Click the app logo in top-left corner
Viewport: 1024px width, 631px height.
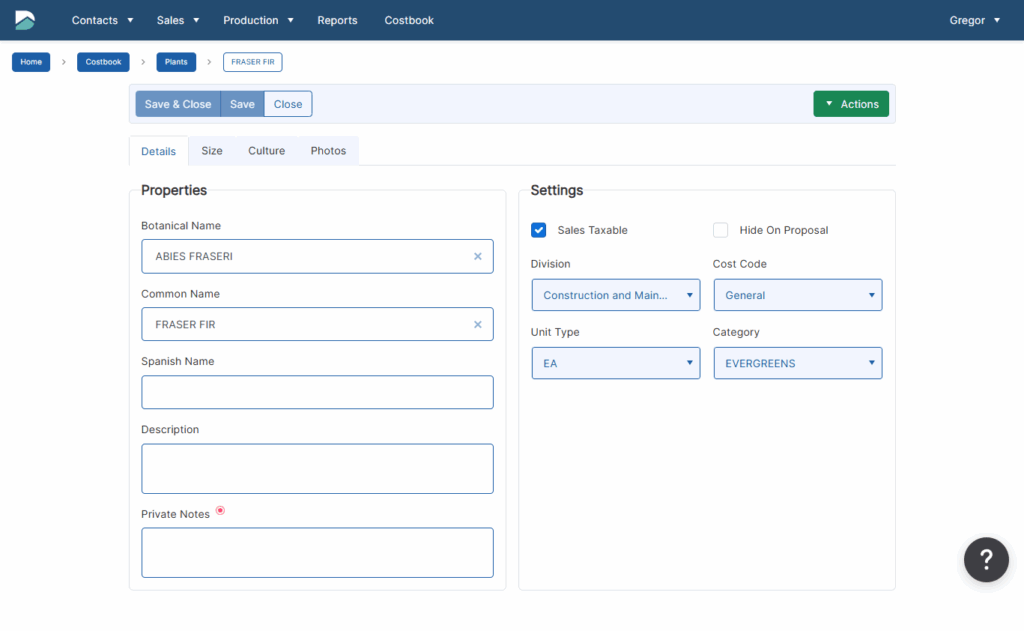tap(25, 20)
